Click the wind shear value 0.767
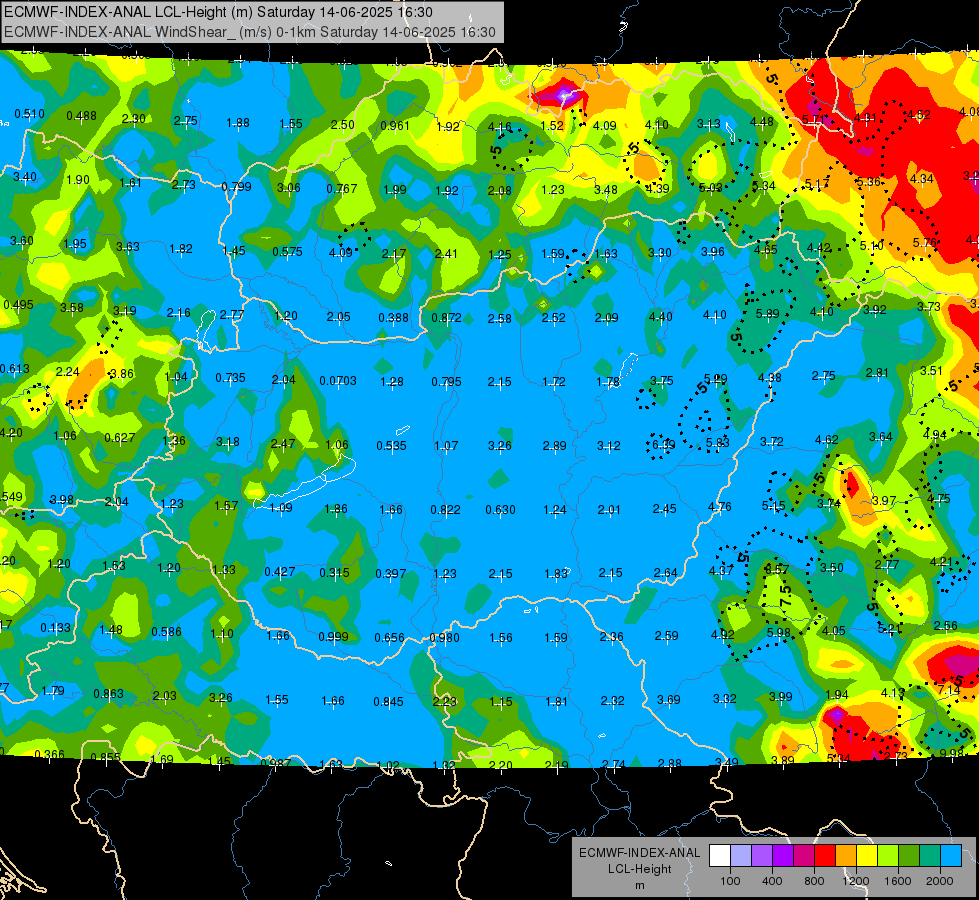The image size is (979, 900). point(342,189)
